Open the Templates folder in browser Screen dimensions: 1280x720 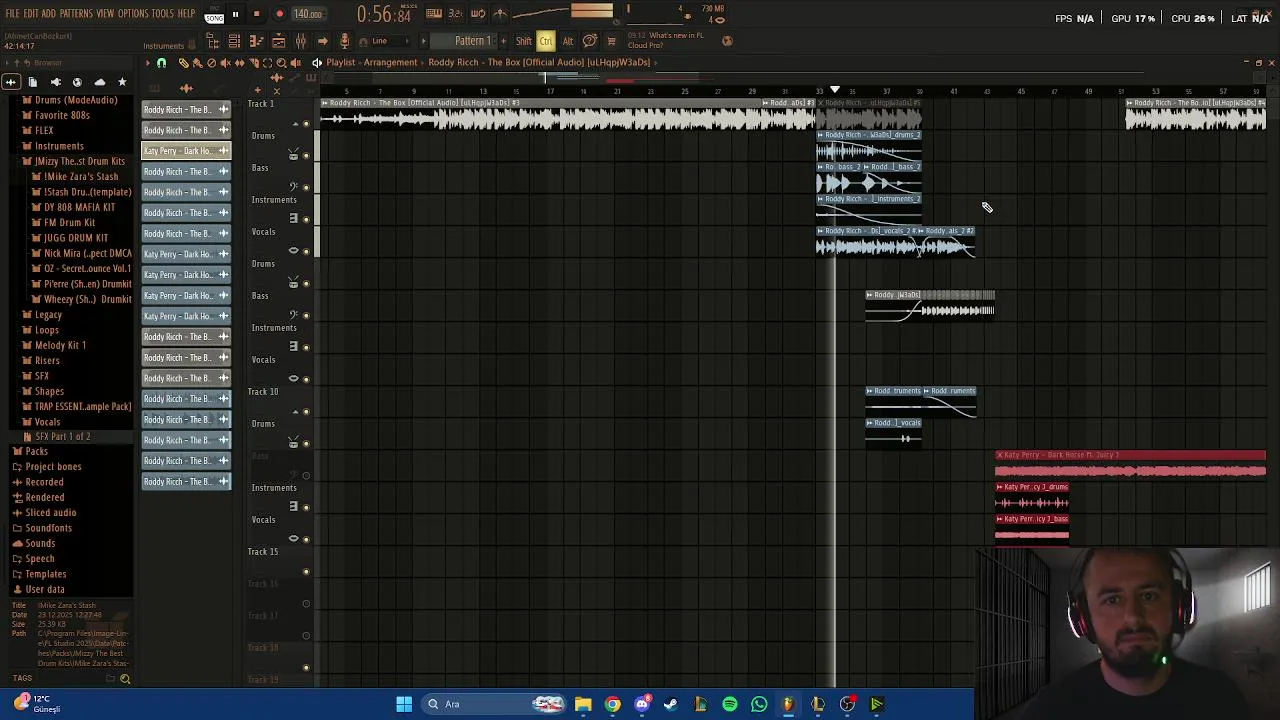tap(45, 574)
